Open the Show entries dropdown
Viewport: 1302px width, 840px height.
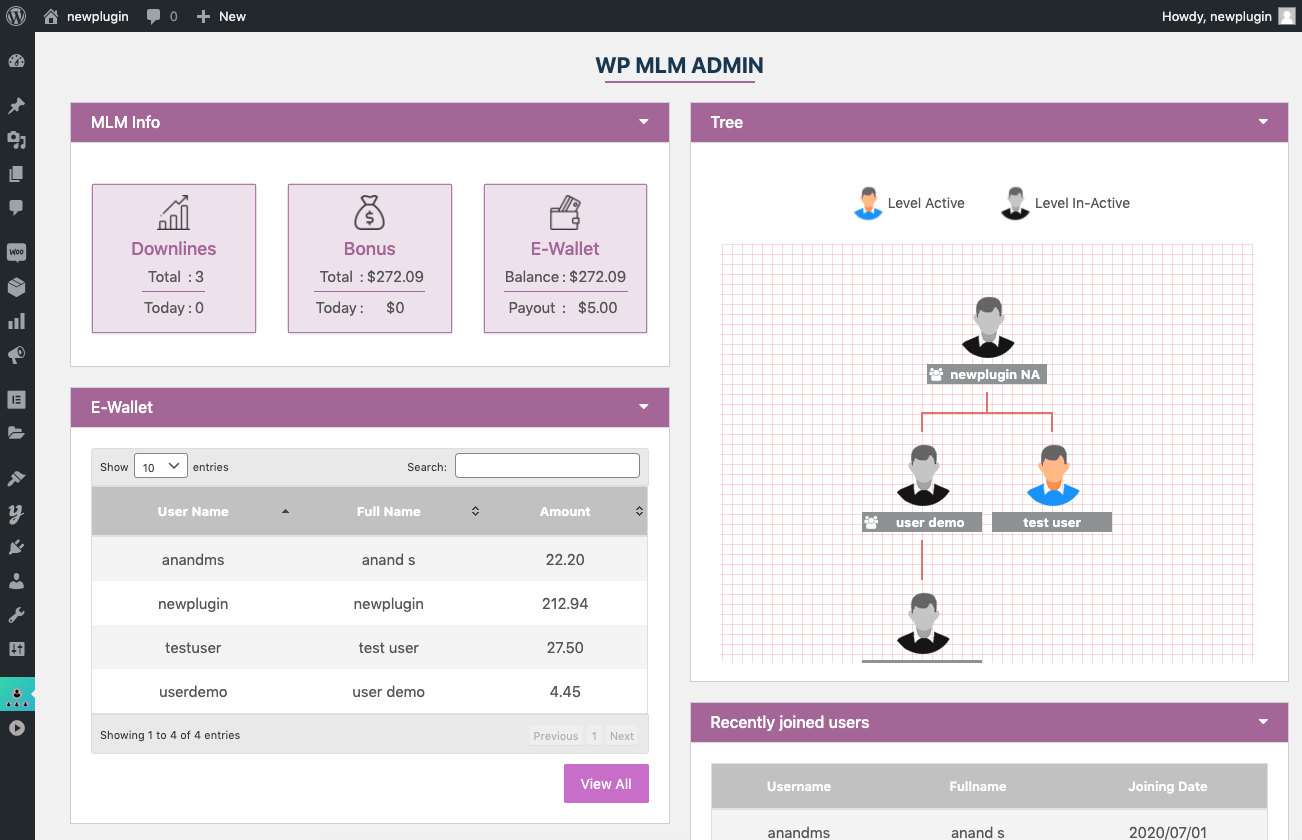pyautogui.click(x=160, y=465)
